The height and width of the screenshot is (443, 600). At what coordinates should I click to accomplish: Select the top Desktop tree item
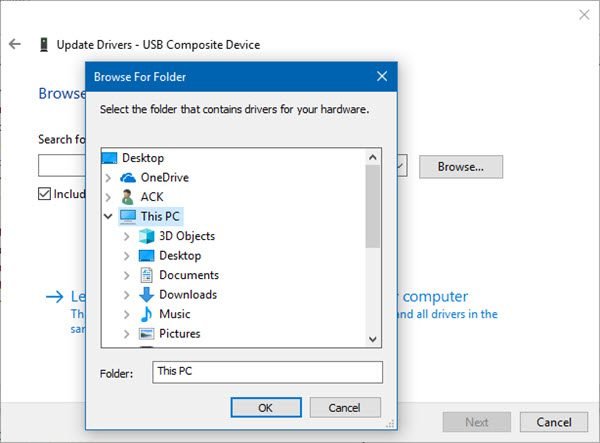[133, 158]
